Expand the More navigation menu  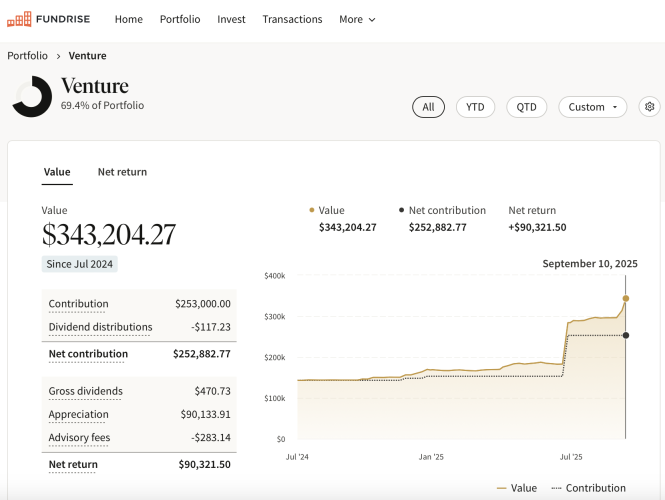pos(357,19)
